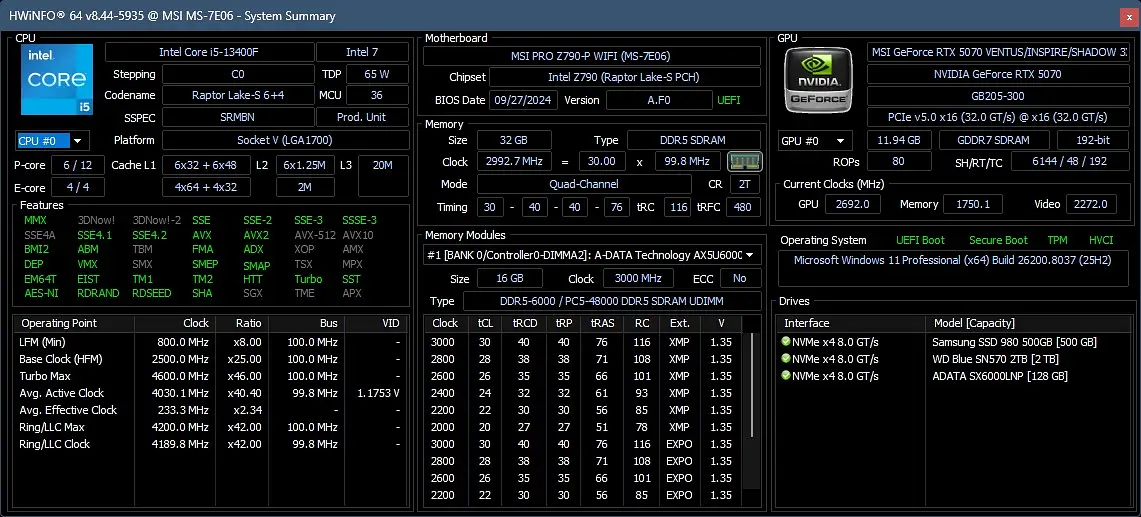Click the Intel Z790 chipset field
The height and width of the screenshot is (517, 1141).
tap(624, 78)
